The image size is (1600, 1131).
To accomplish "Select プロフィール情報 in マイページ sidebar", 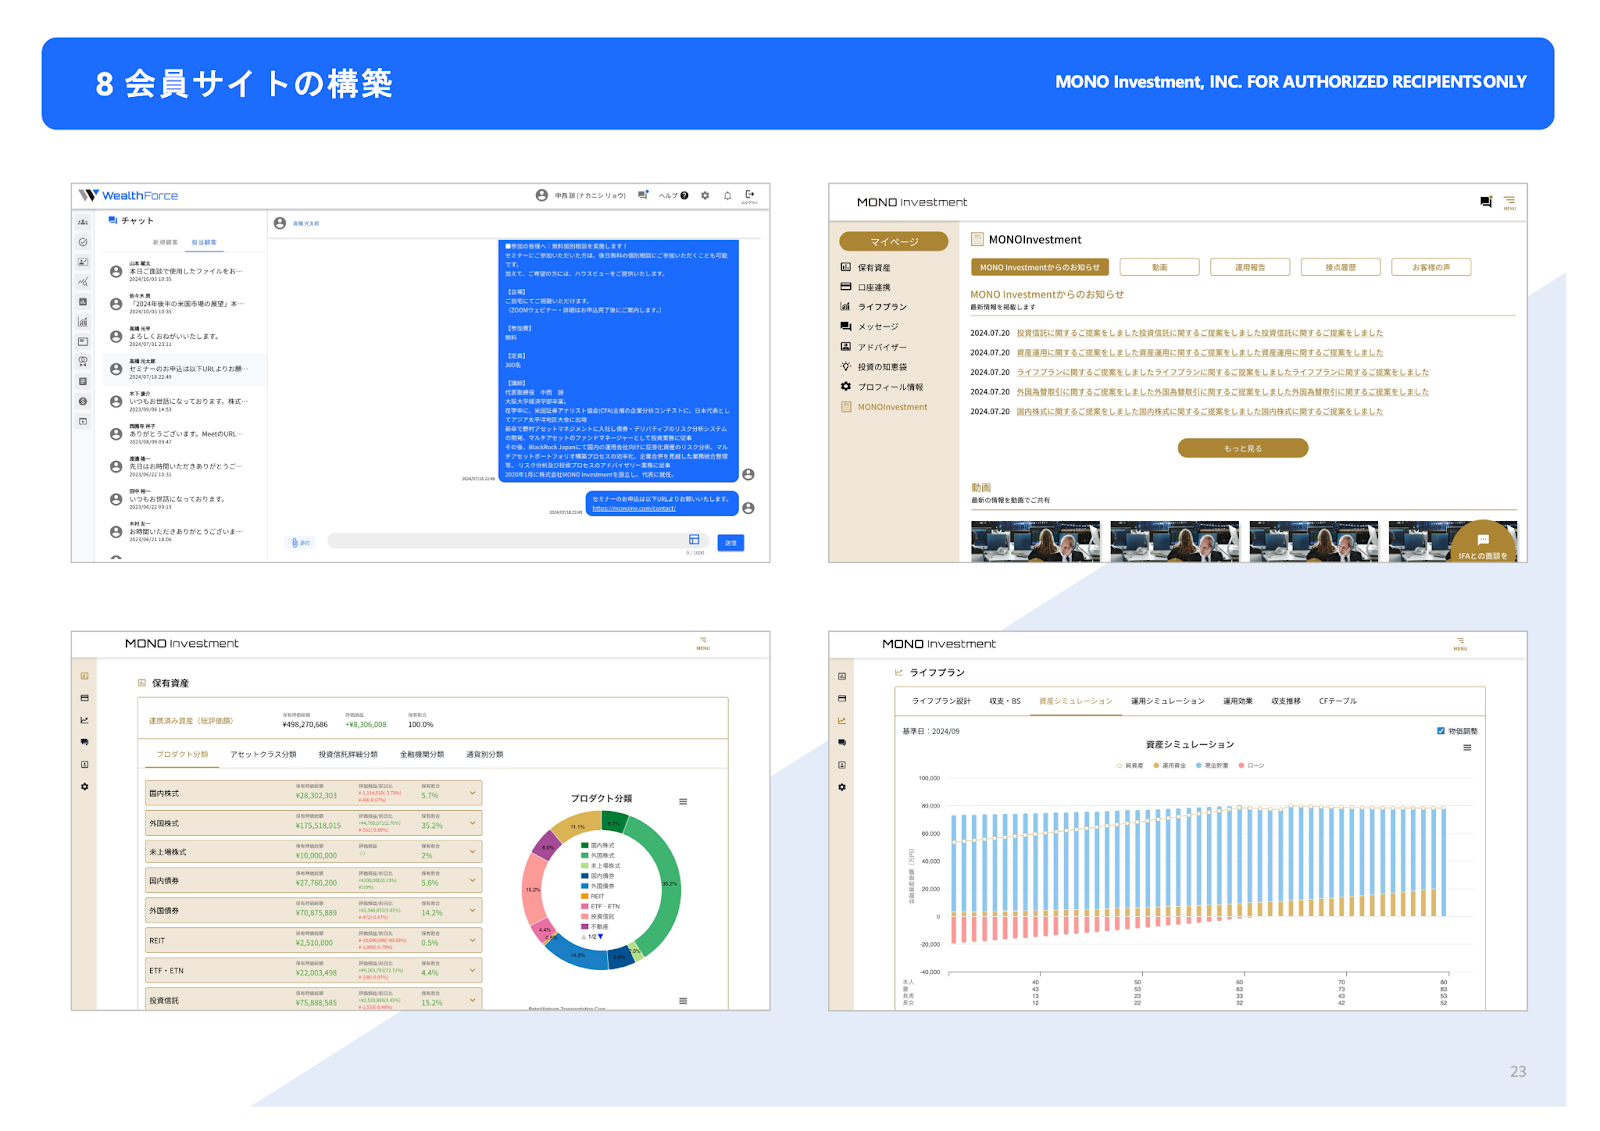I will 882,387.
